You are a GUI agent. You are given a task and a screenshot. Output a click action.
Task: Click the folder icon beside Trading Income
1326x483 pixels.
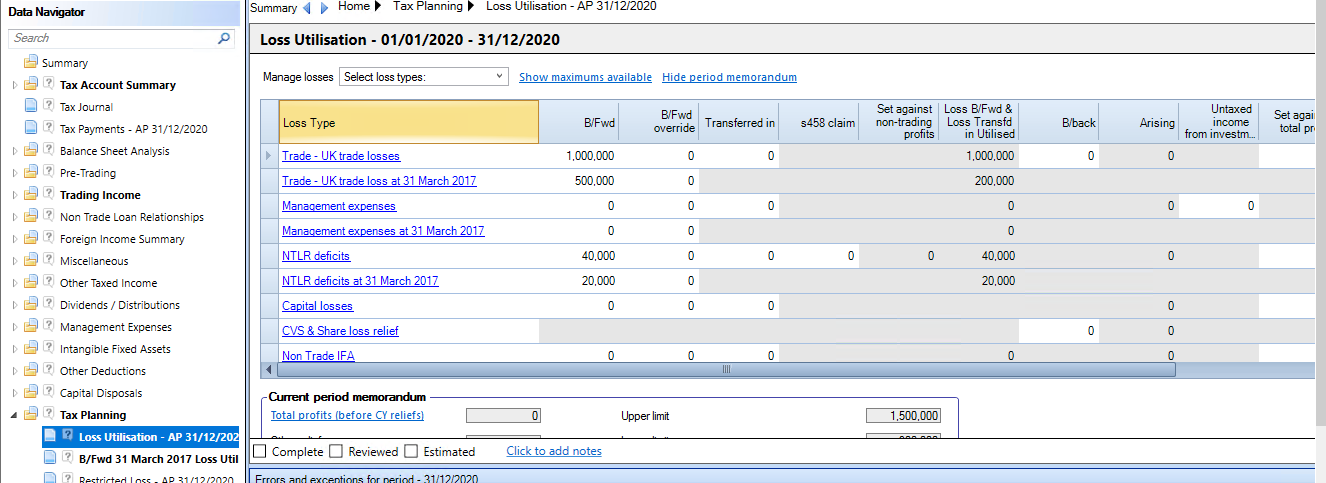pyautogui.click(x=30, y=195)
